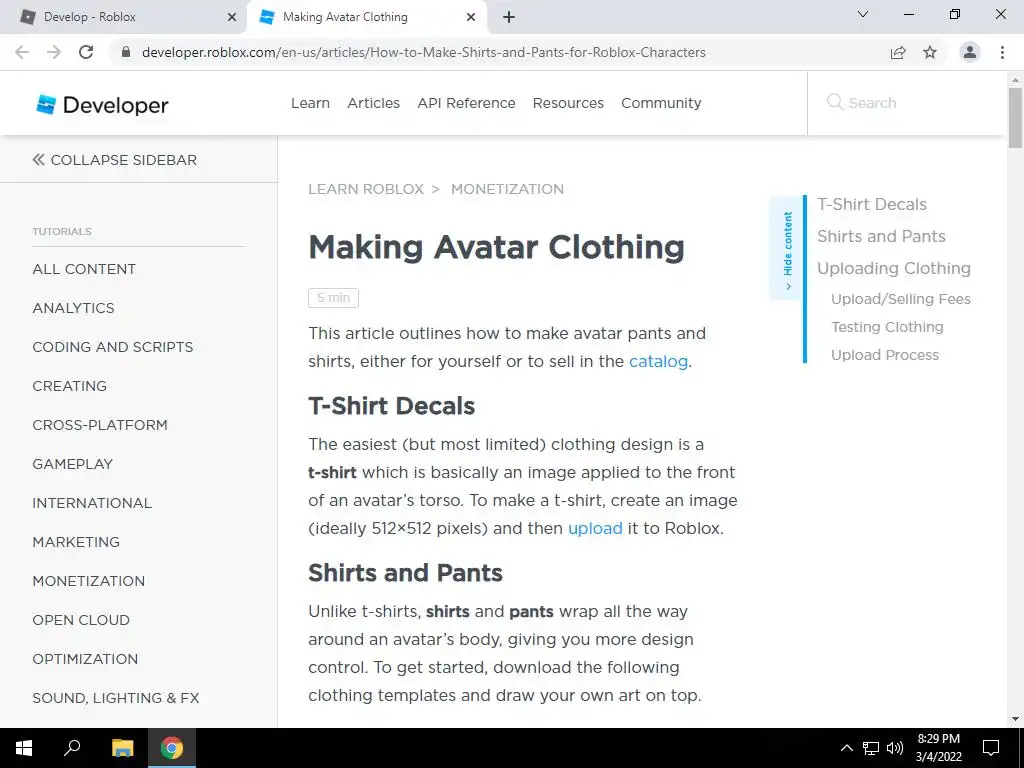Focus the Search input field

tap(908, 103)
